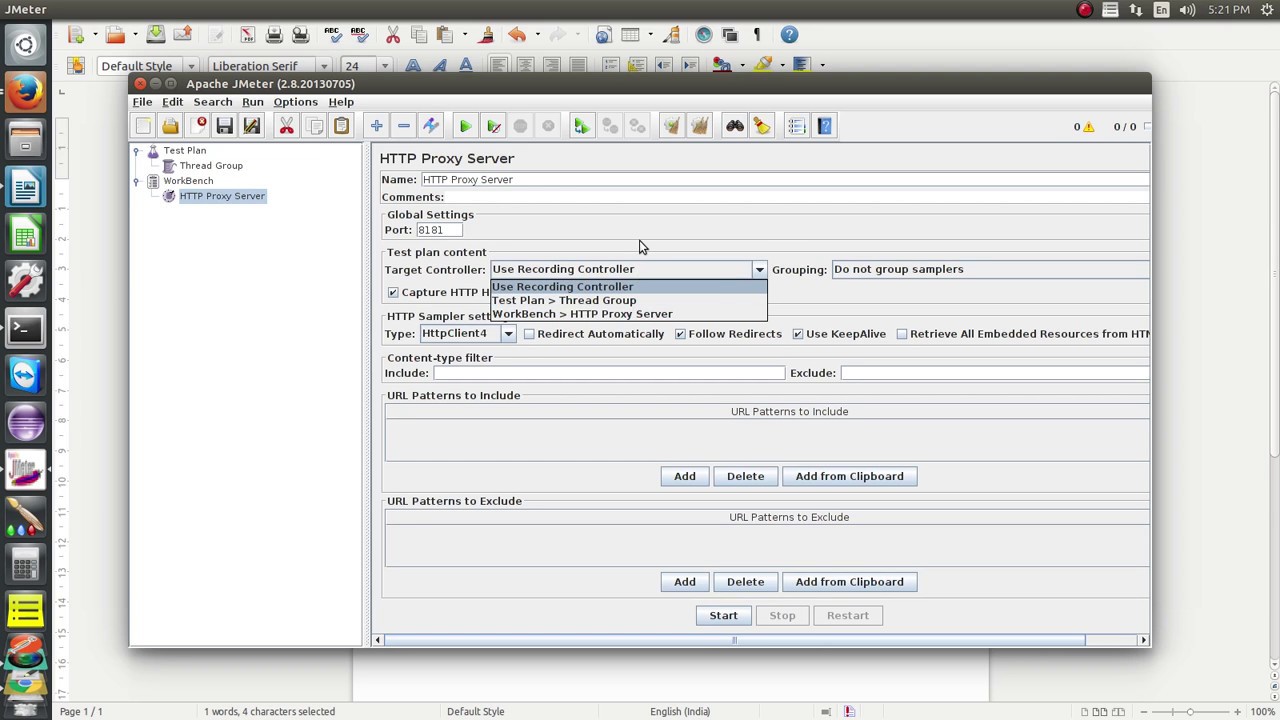Screen dimensions: 1280x720
Task: Click the warning triangle error counter
Action: [x=1088, y=127]
